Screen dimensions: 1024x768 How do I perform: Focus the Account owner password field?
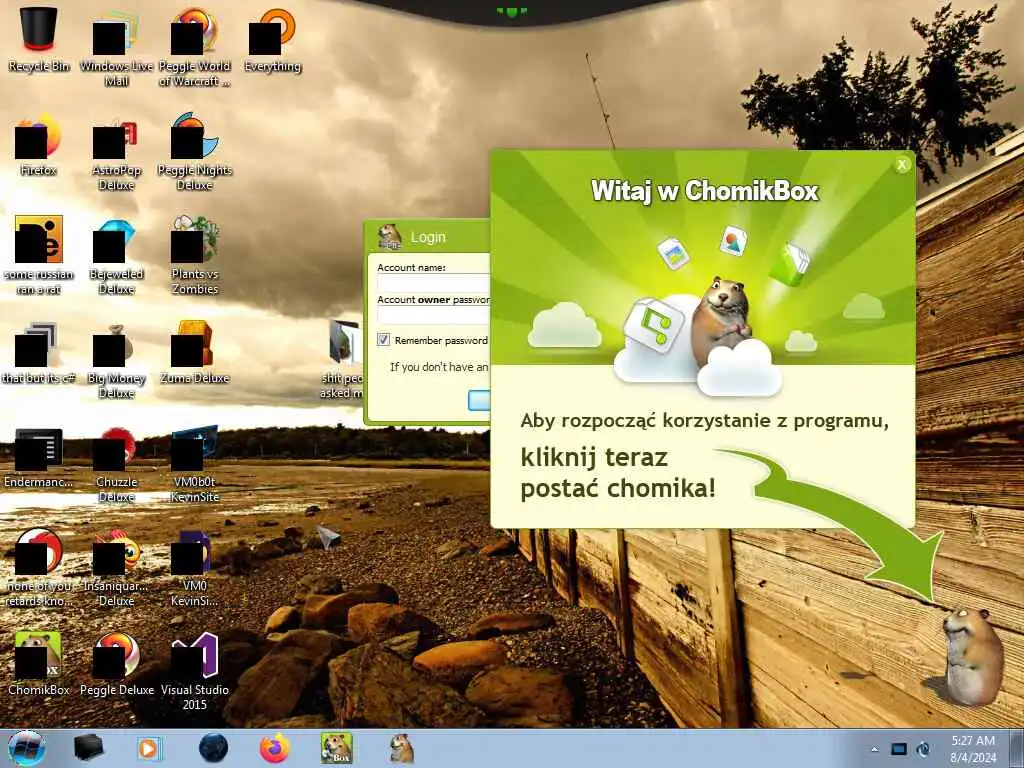click(434, 315)
